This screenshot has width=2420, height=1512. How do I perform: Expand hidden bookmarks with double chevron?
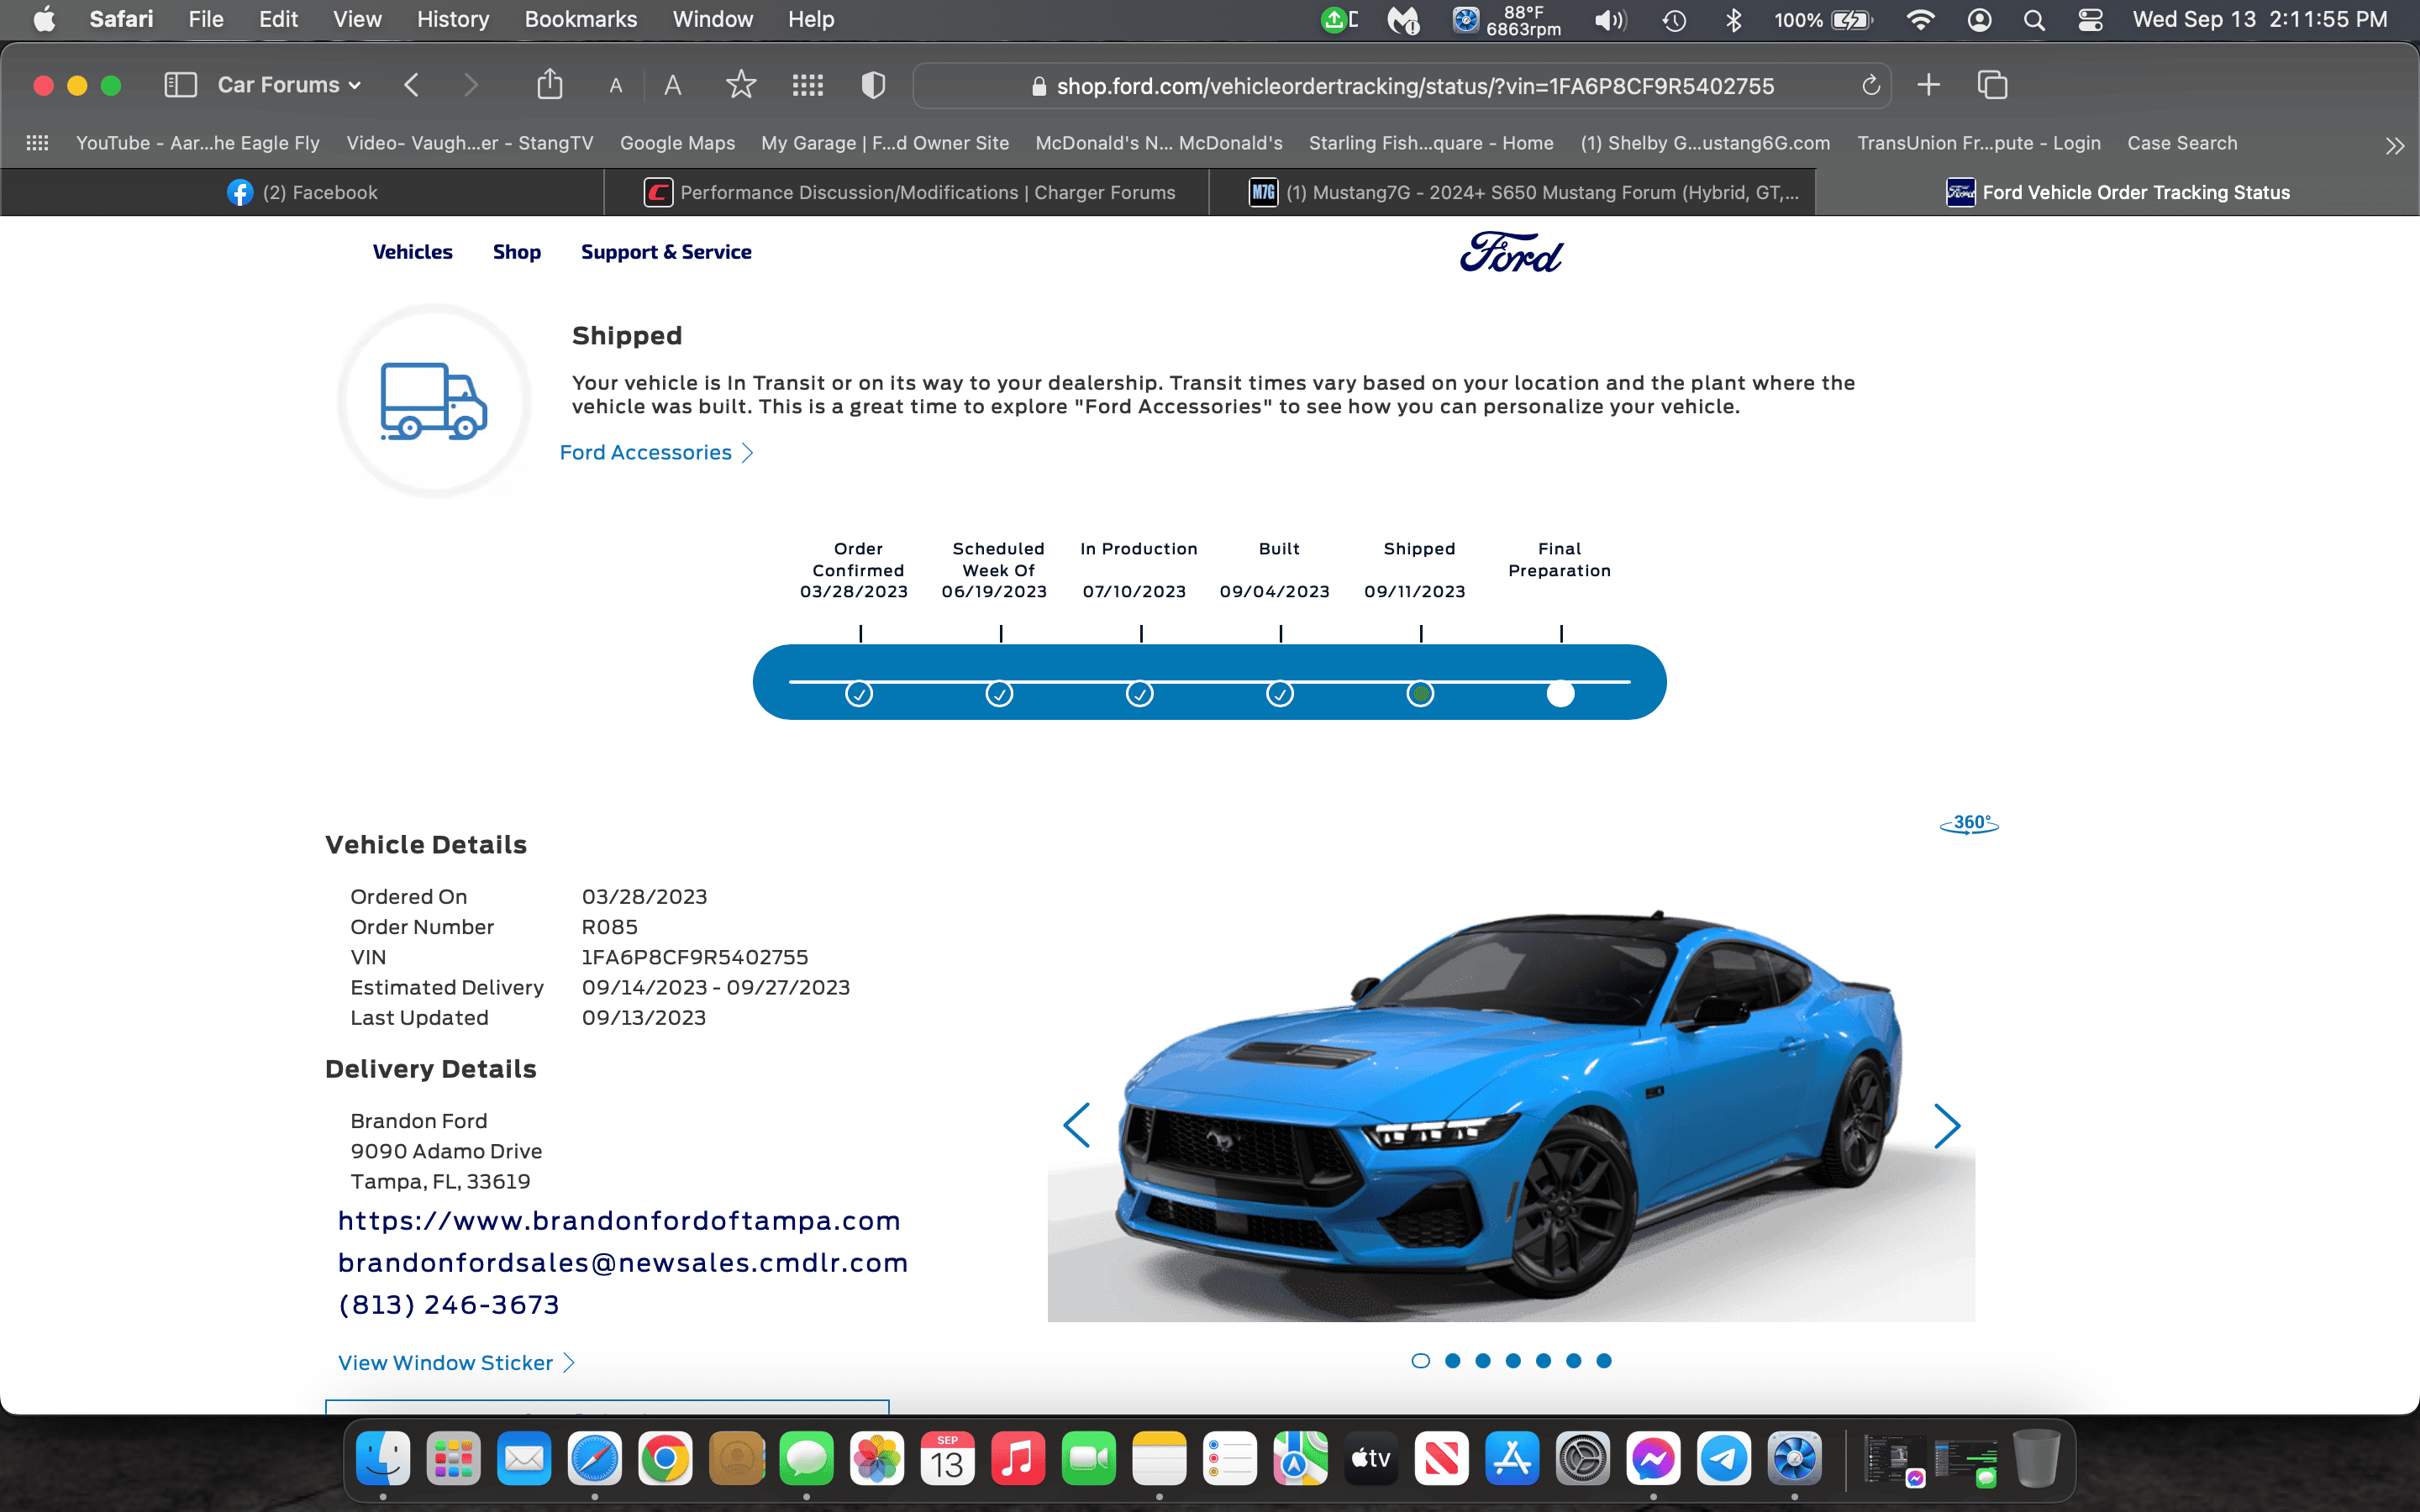coord(2394,146)
